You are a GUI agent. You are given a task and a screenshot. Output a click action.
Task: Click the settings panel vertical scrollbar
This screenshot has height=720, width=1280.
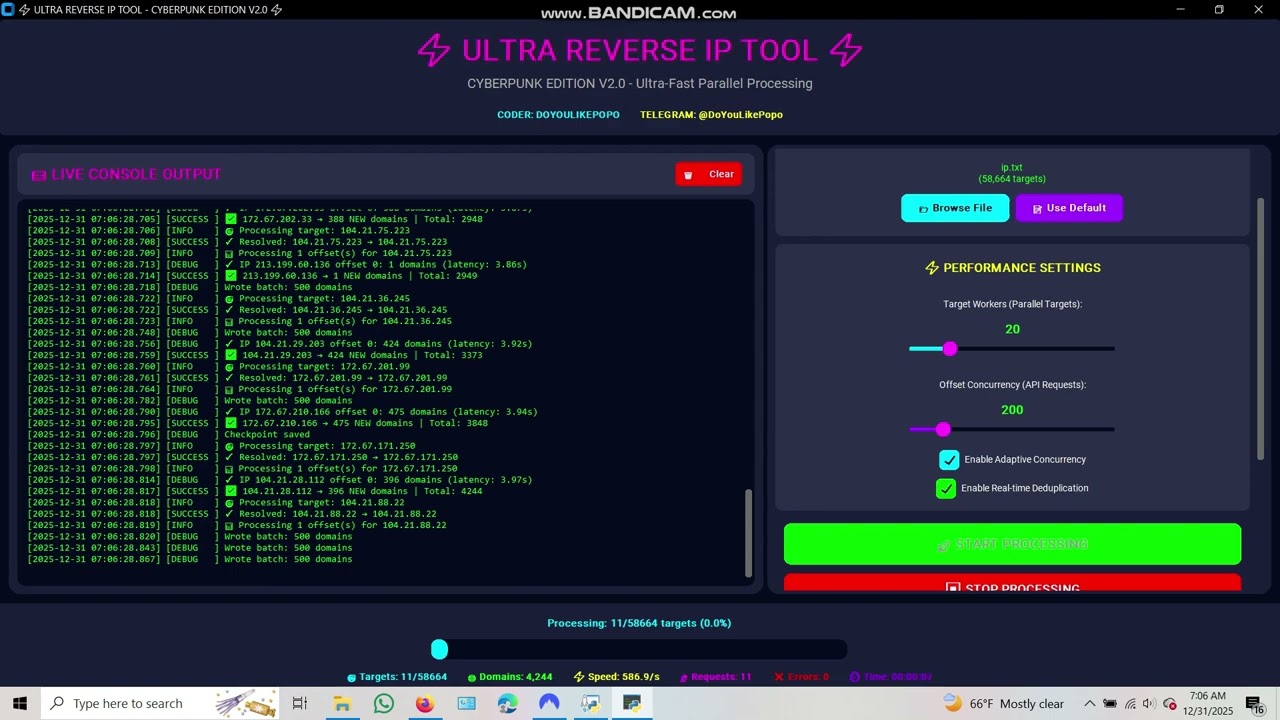point(1260,330)
